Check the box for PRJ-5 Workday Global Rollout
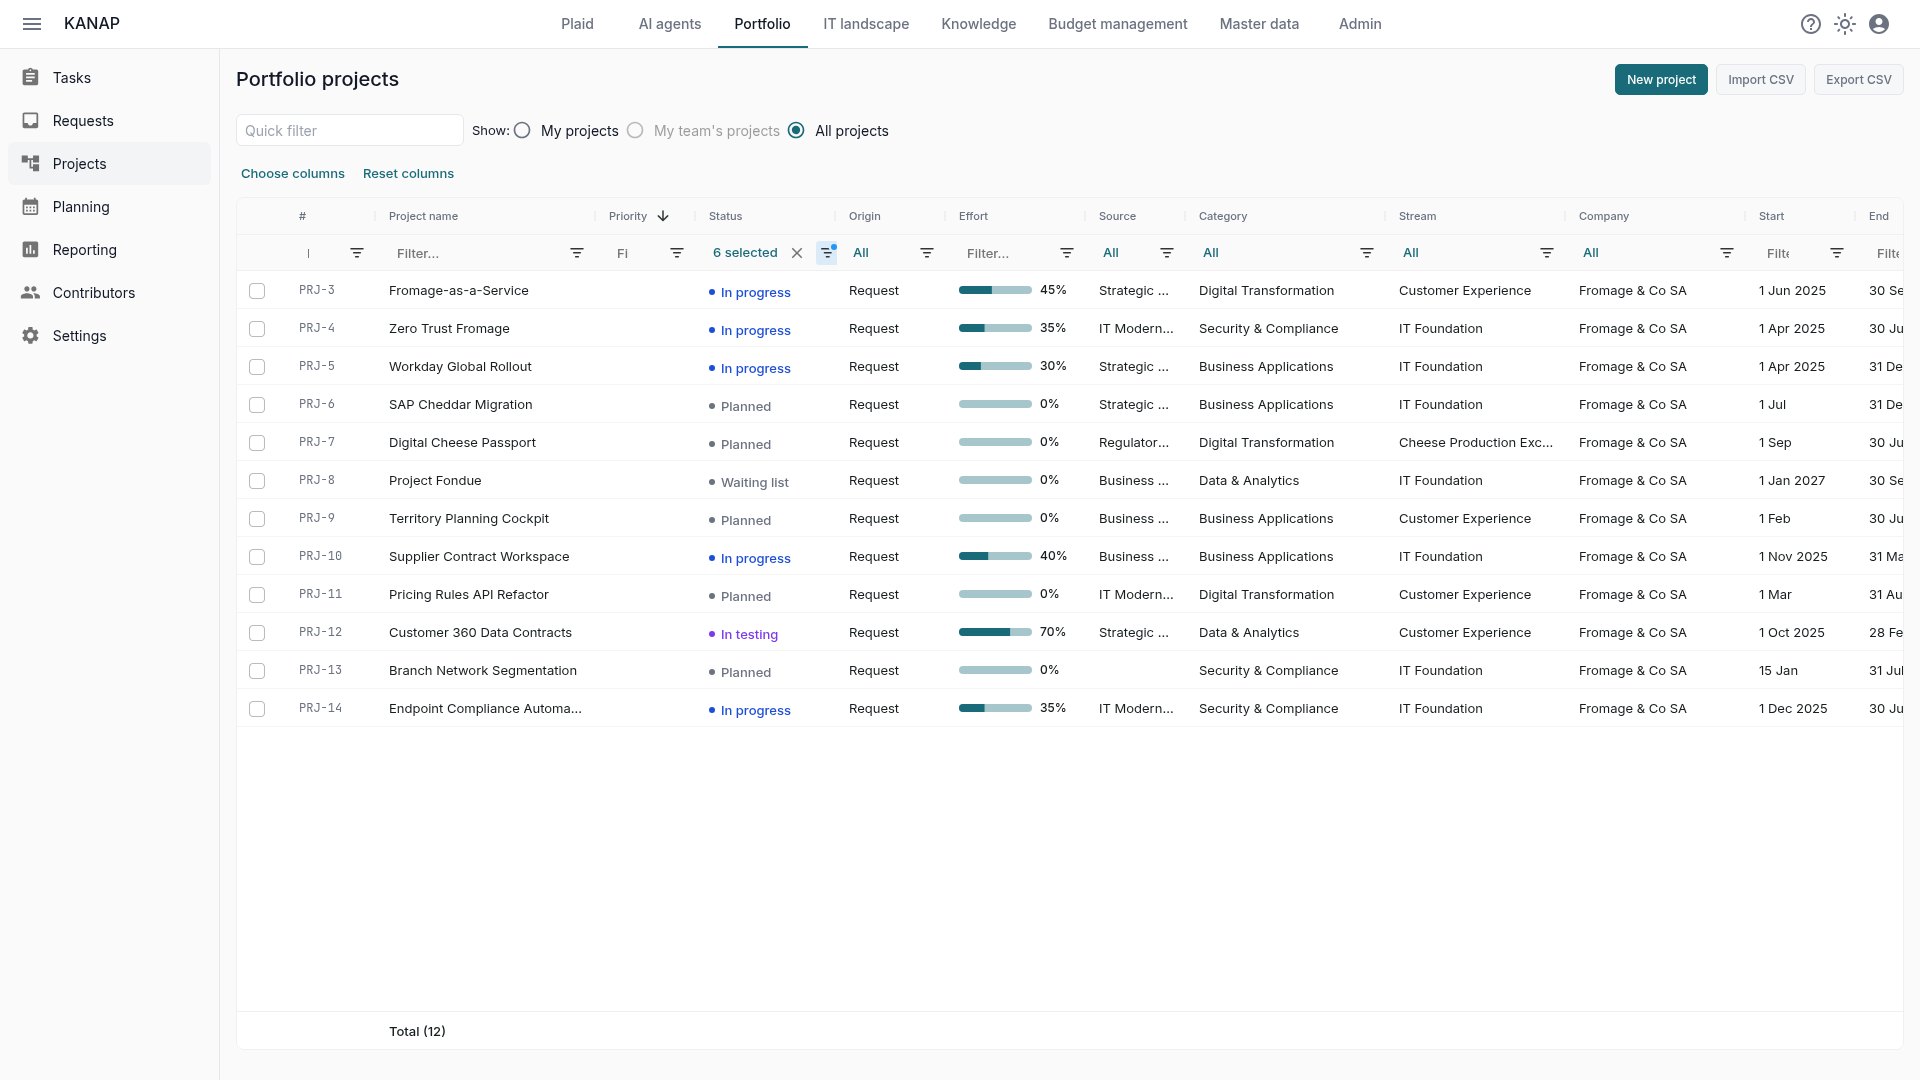 257,367
